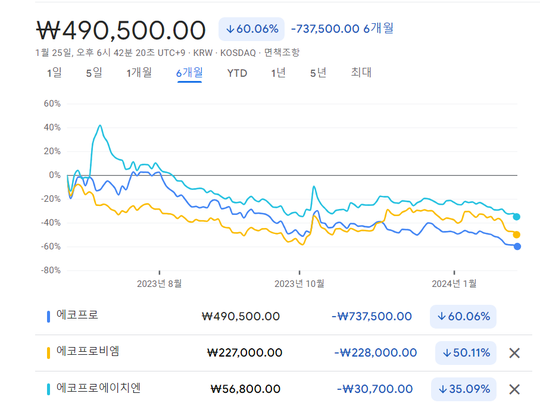The image size is (540, 406).
Task: Open the 에코프로에이치엔 stock row
Action: click(283, 389)
